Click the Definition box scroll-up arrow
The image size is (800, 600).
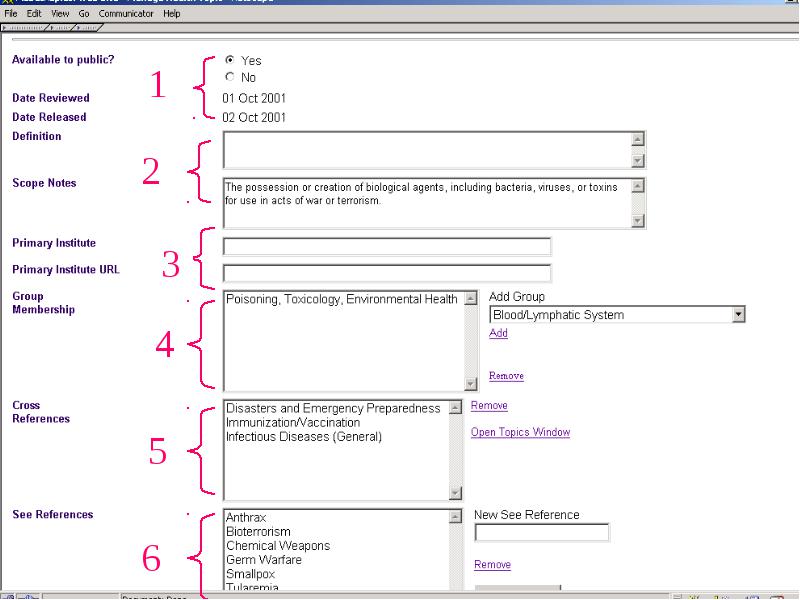click(638, 139)
